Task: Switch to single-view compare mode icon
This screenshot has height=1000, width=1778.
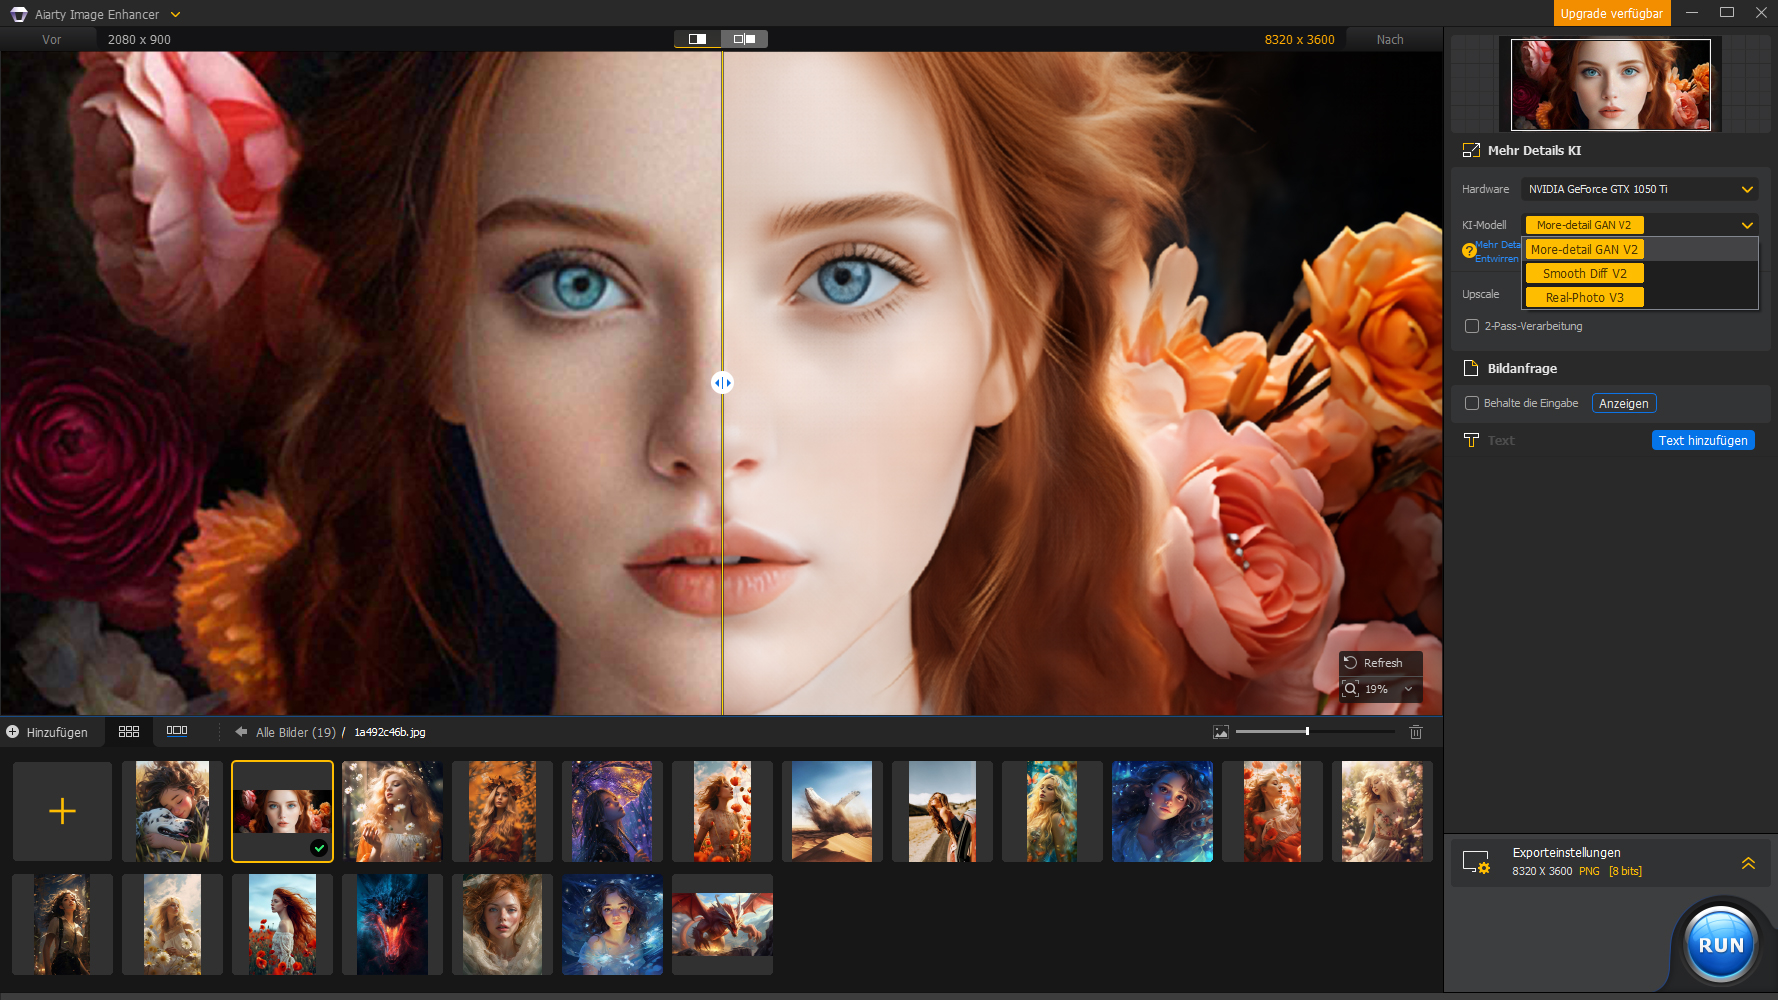Action: coord(697,39)
